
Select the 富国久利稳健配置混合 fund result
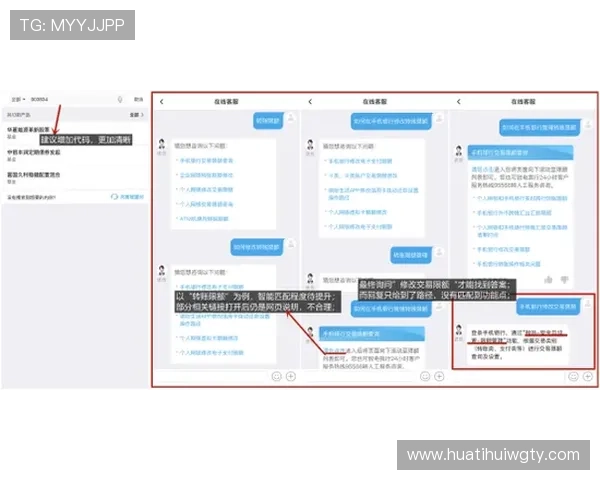tap(75, 178)
